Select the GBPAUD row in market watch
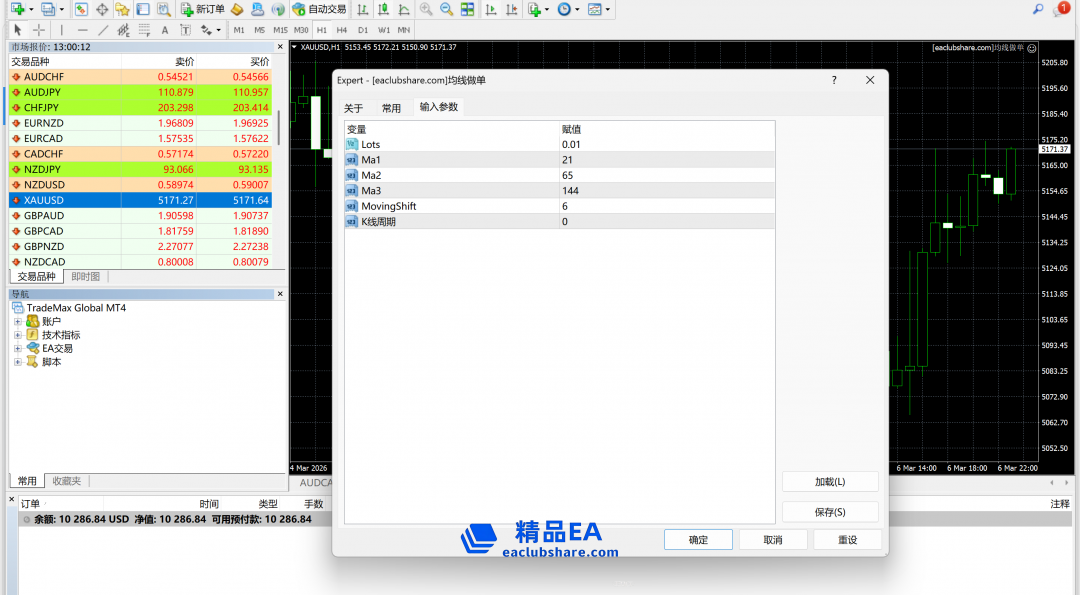Screen dimensions: 1080x595 click(x=140, y=216)
